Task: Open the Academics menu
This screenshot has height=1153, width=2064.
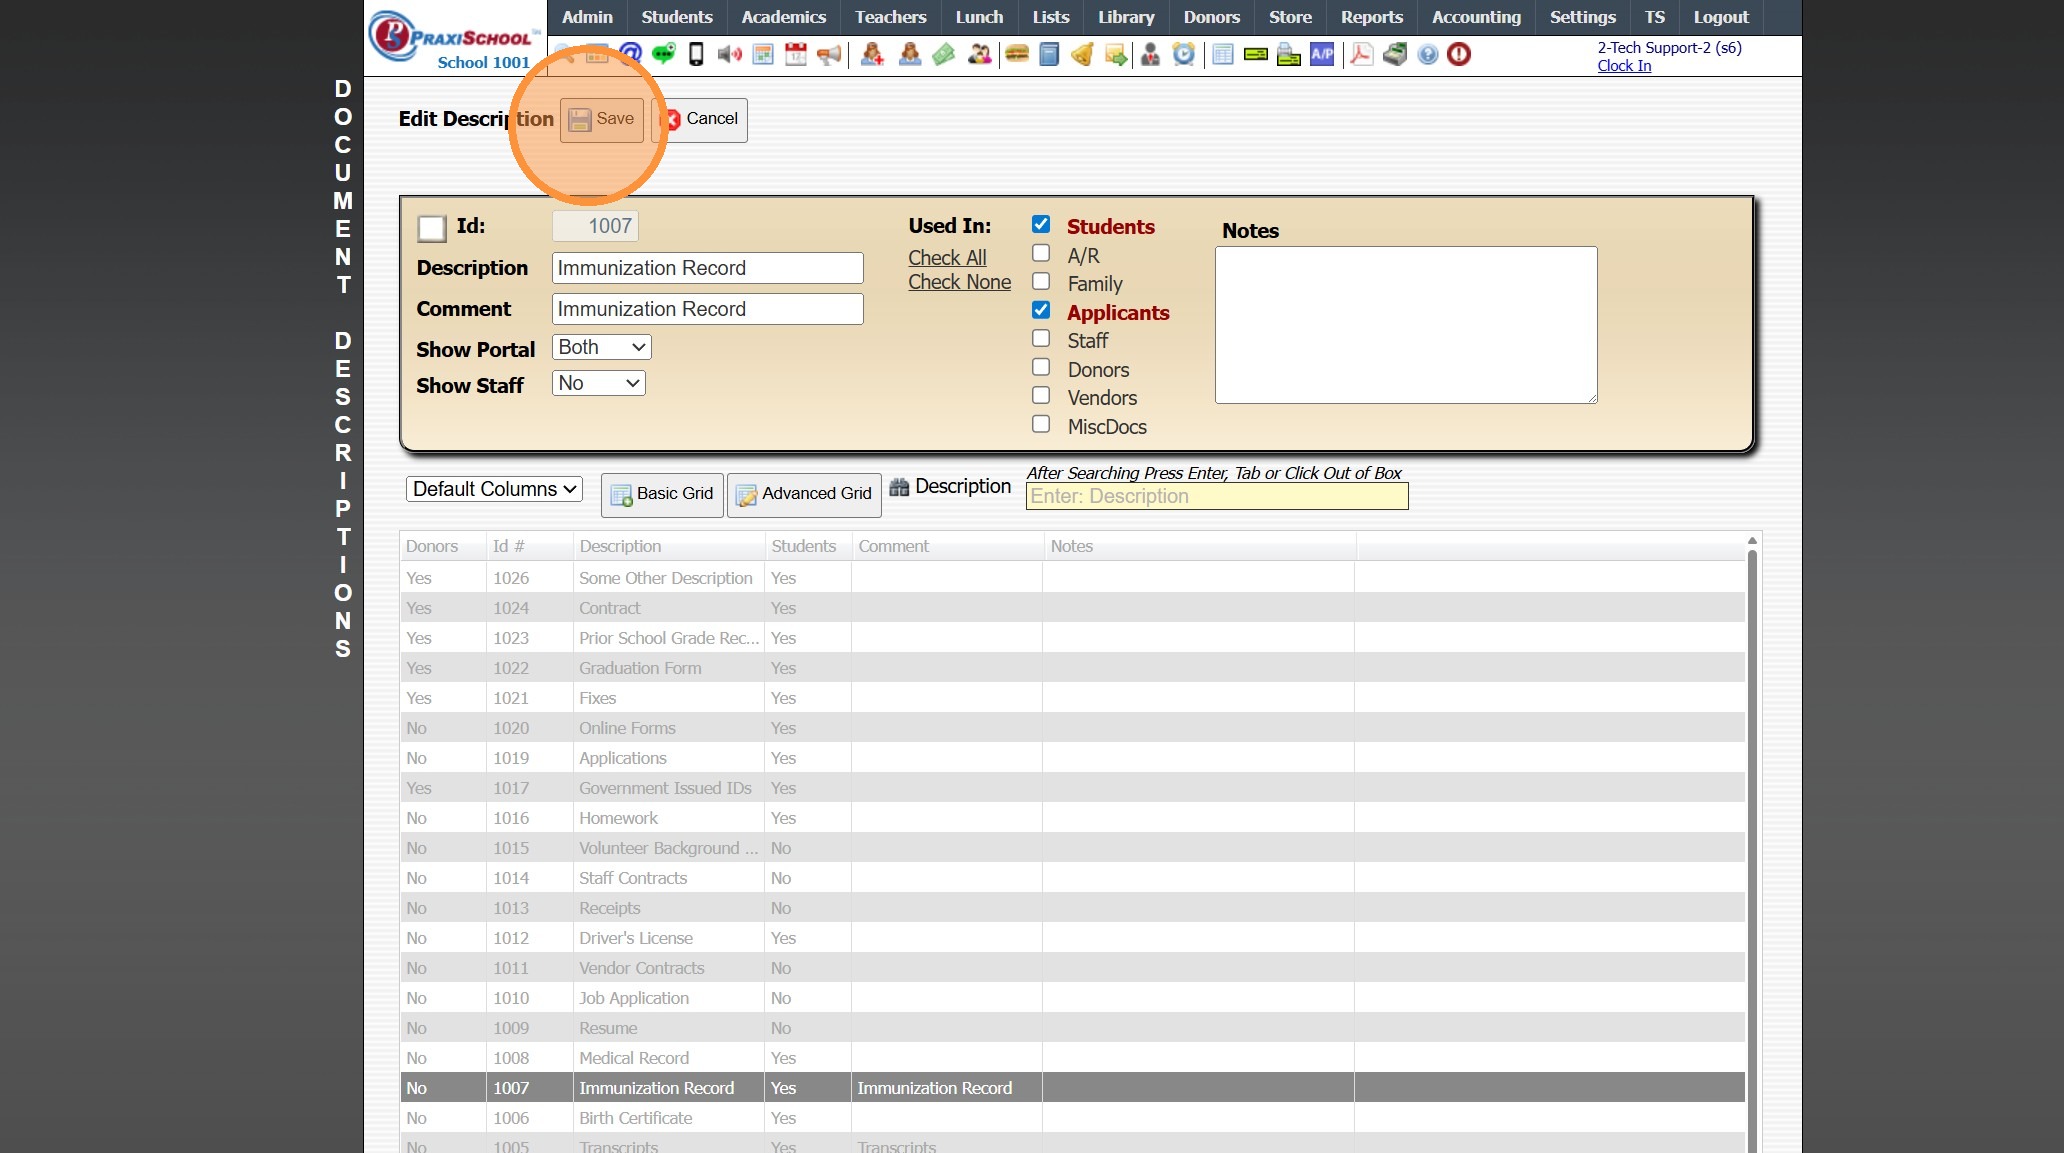Action: point(783,17)
